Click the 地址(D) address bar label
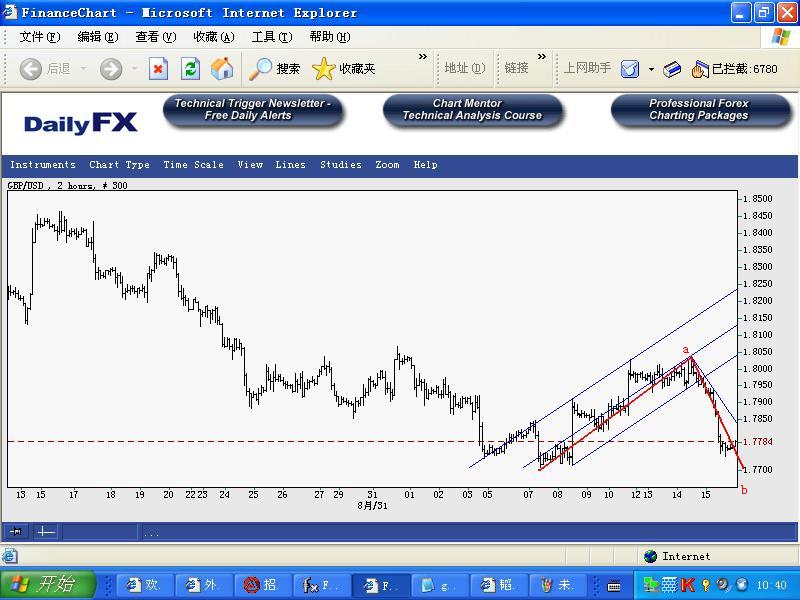800x600 pixels. click(464, 68)
